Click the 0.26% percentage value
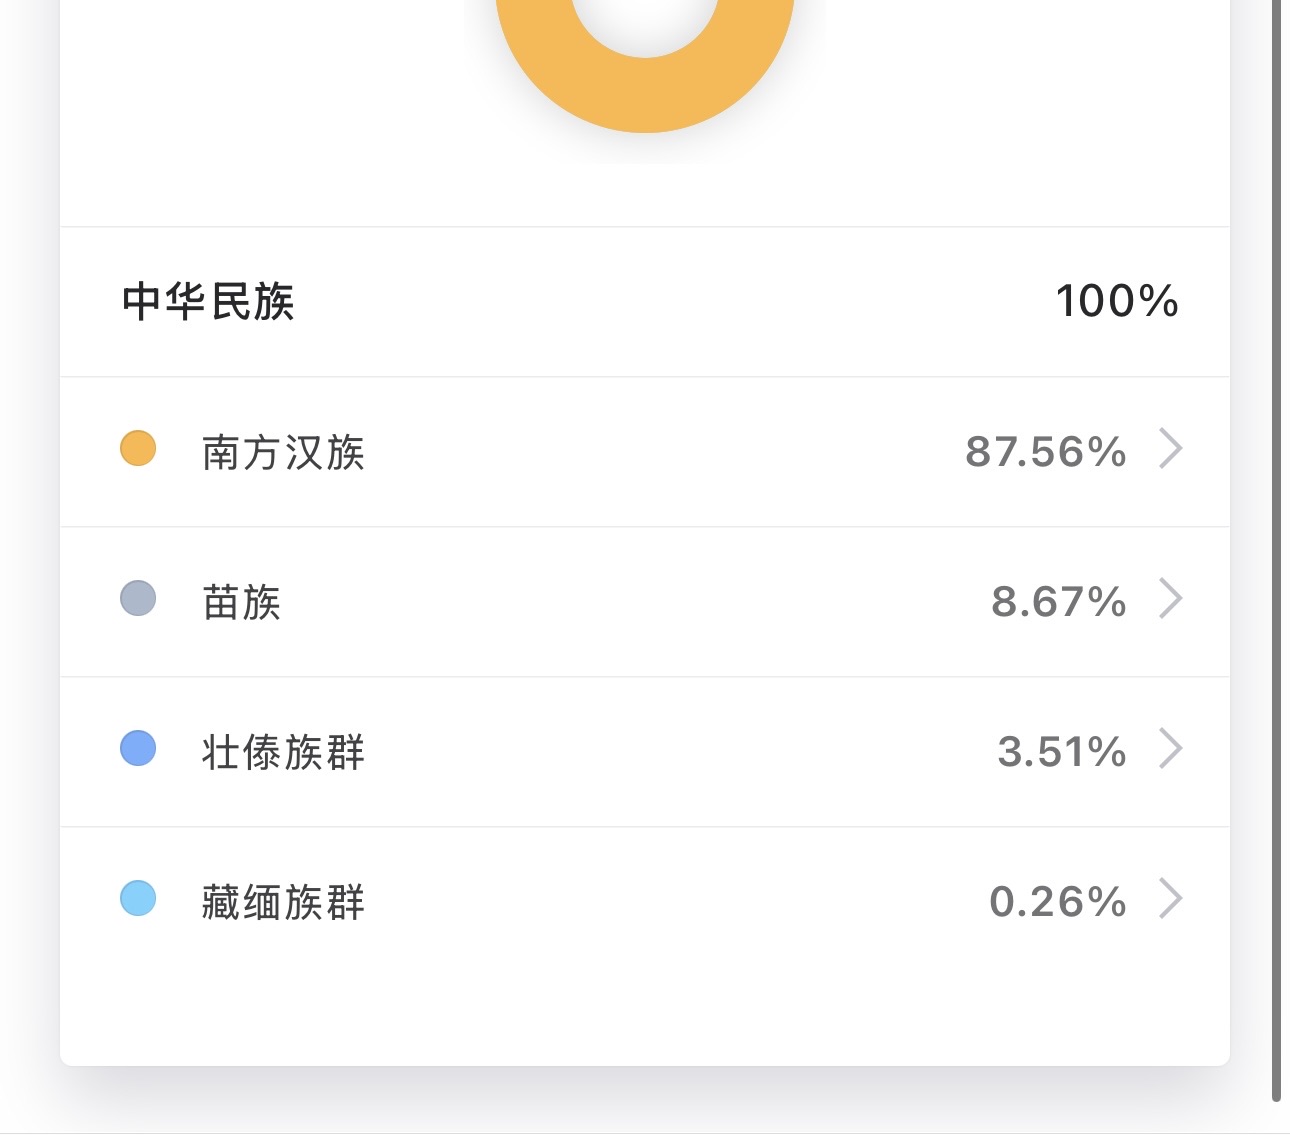This screenshot has width=1290, height=1135. [1057, 902]
